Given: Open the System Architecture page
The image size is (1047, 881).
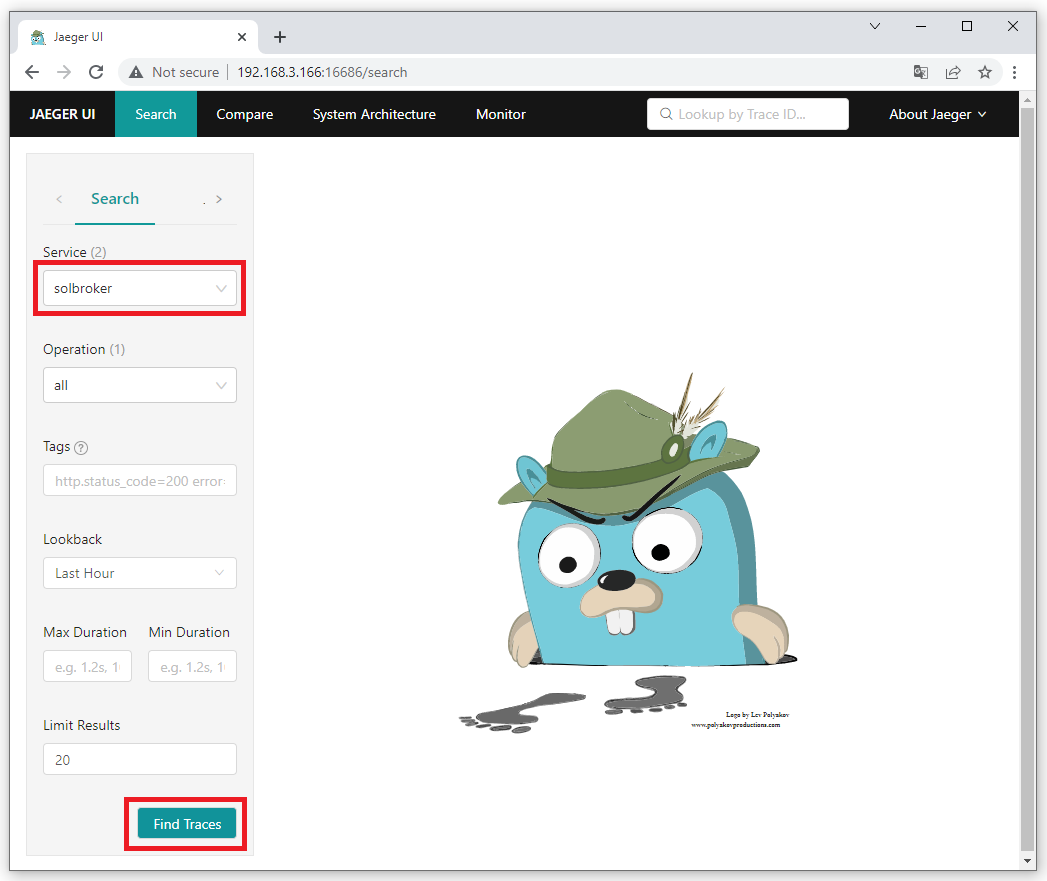Looking at the screenshot, I should coord(374,114).
